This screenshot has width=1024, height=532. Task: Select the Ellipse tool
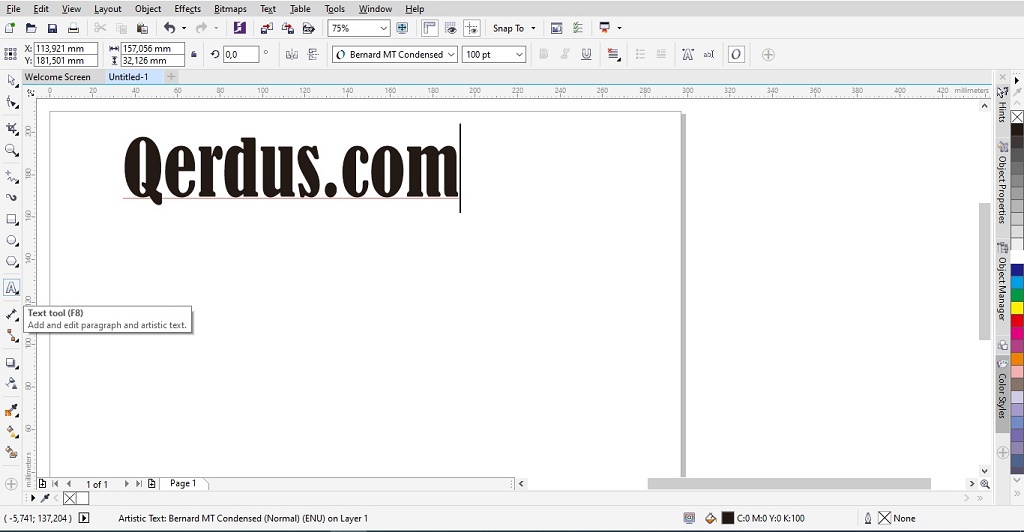[x=11, y=240]
